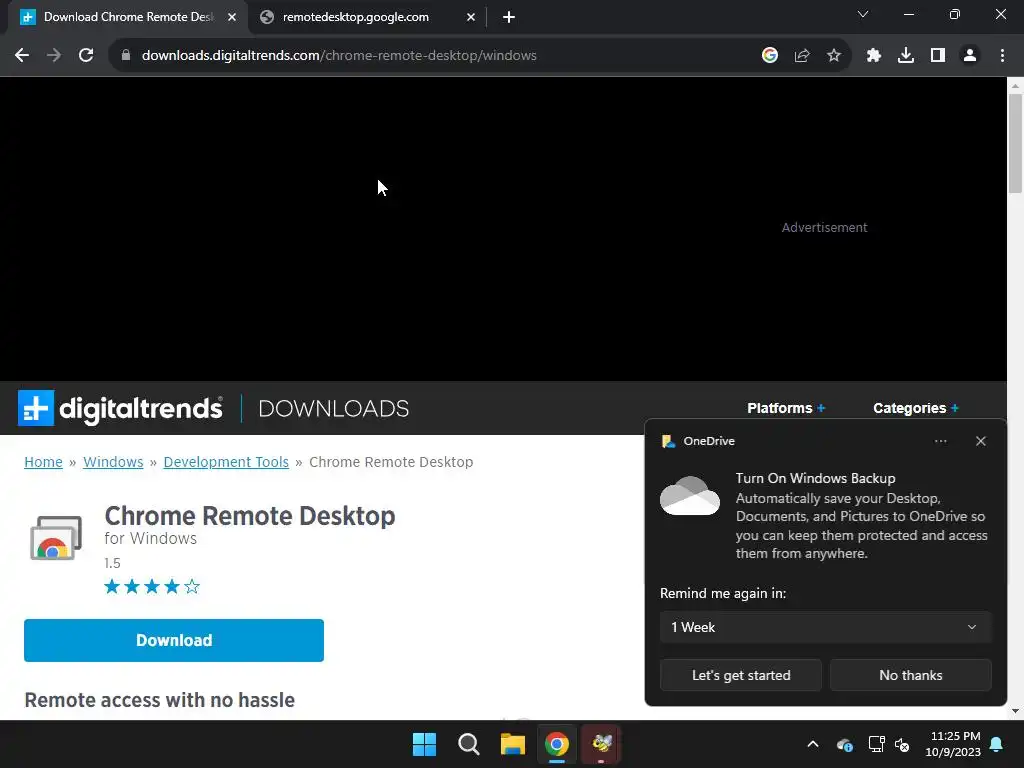Viewport: 1024px width, 768px height.
Task: Expand the Categories menu
Action: point(916,408)
